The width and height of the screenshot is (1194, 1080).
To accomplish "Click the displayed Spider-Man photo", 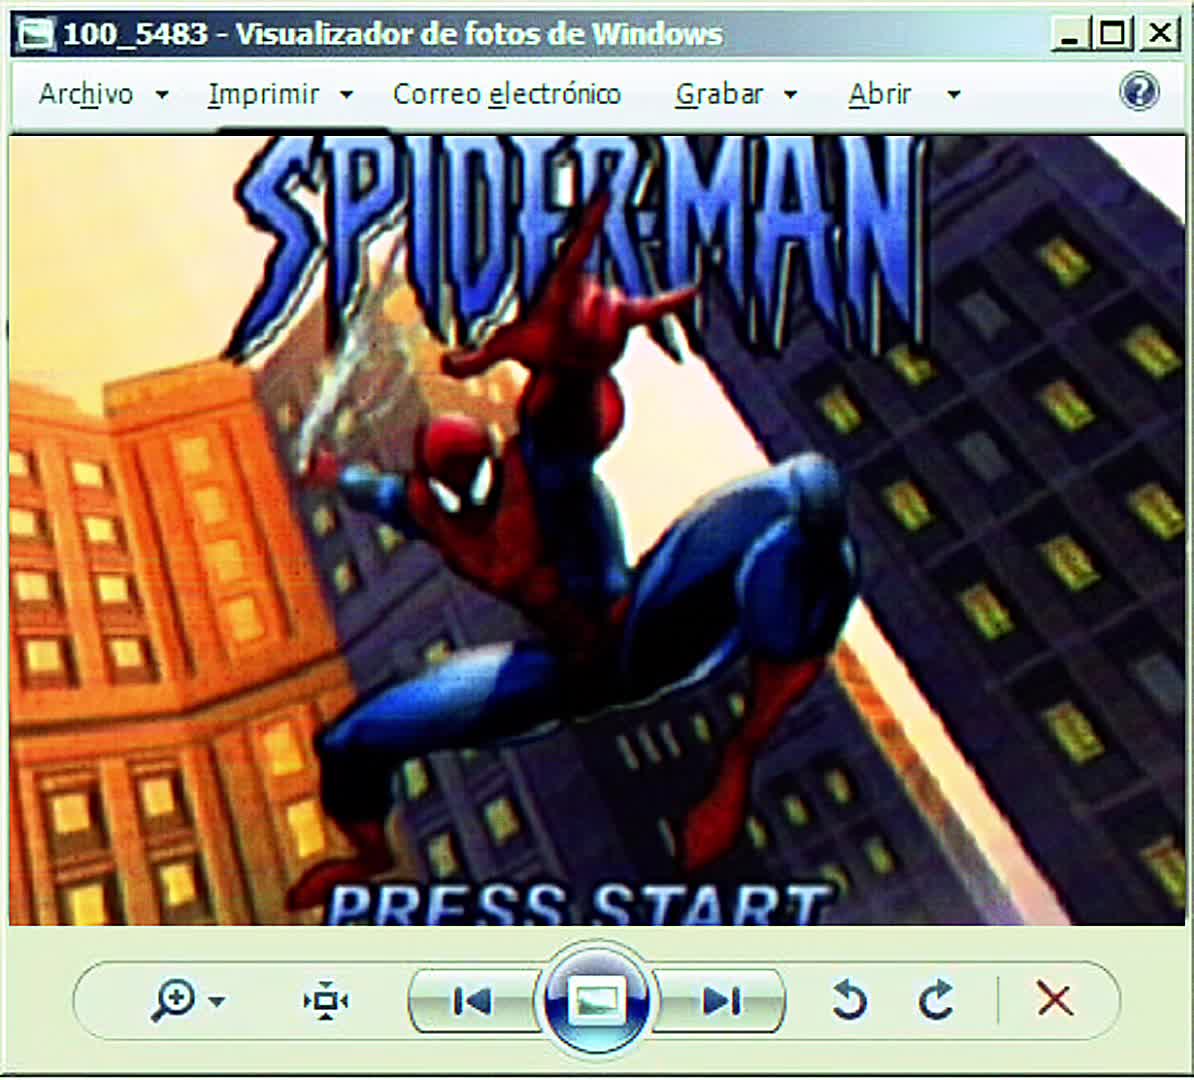I will pos(597,530).
